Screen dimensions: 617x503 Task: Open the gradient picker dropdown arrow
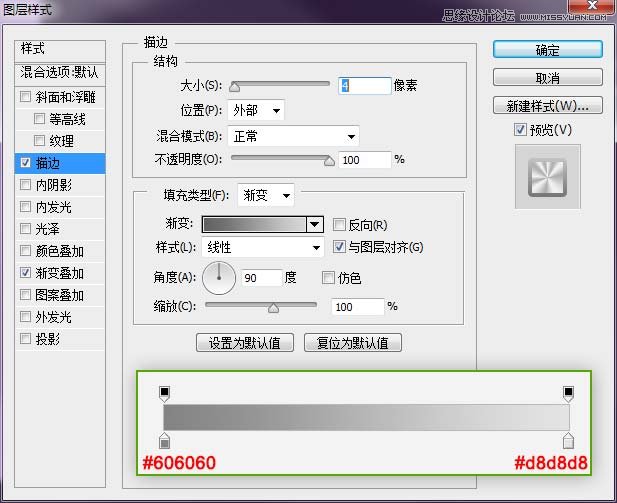pos(314,224)
